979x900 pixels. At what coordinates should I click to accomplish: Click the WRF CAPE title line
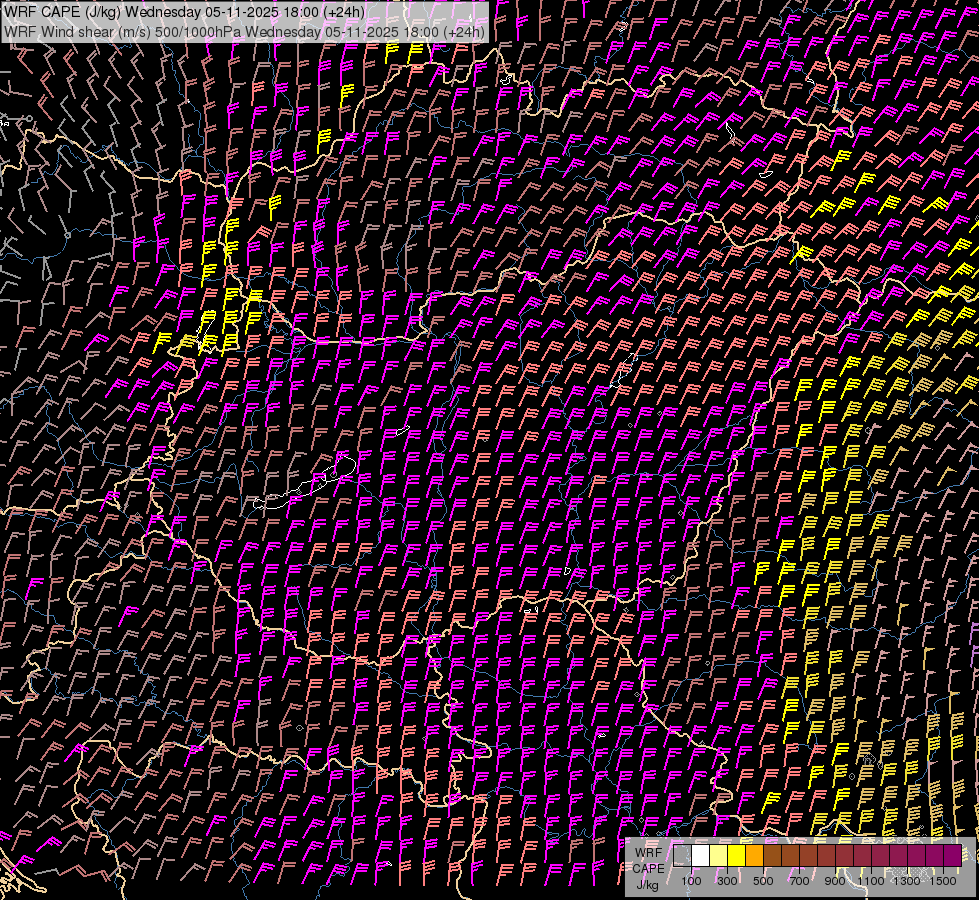coord(185,12)
